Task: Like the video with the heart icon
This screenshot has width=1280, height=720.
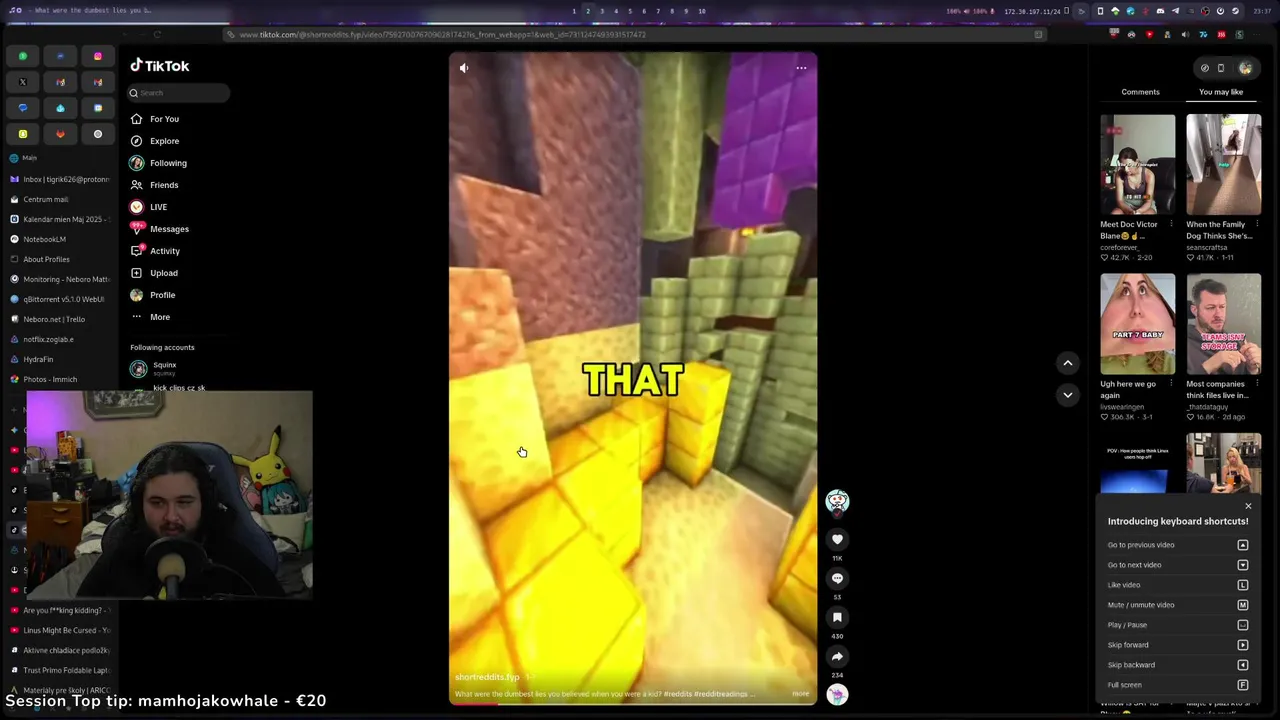Action: click(837, 539)
